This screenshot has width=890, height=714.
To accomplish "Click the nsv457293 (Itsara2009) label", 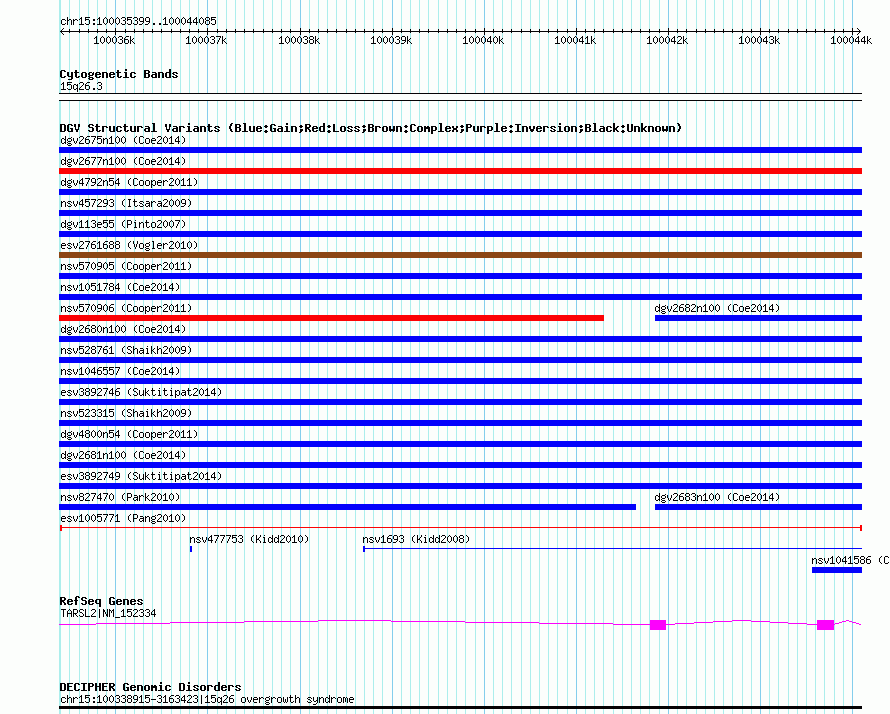I will (126, 203).
